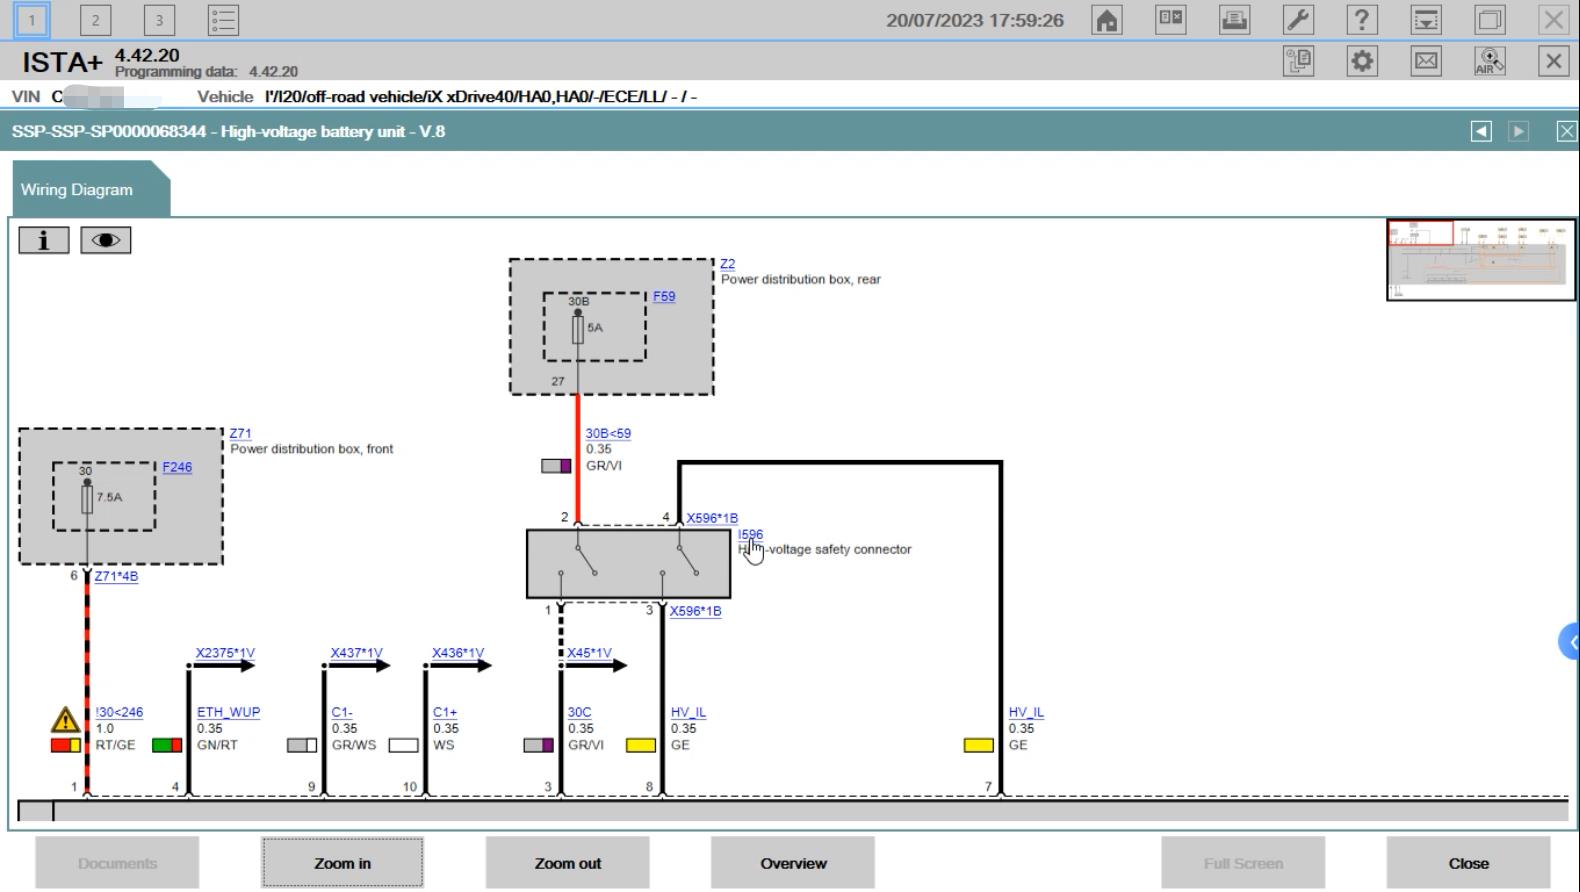Click the HV_IL link at pin 7
This screenshot has height=892, width=1580.
pyautogui.click(x=1026, y=712)
